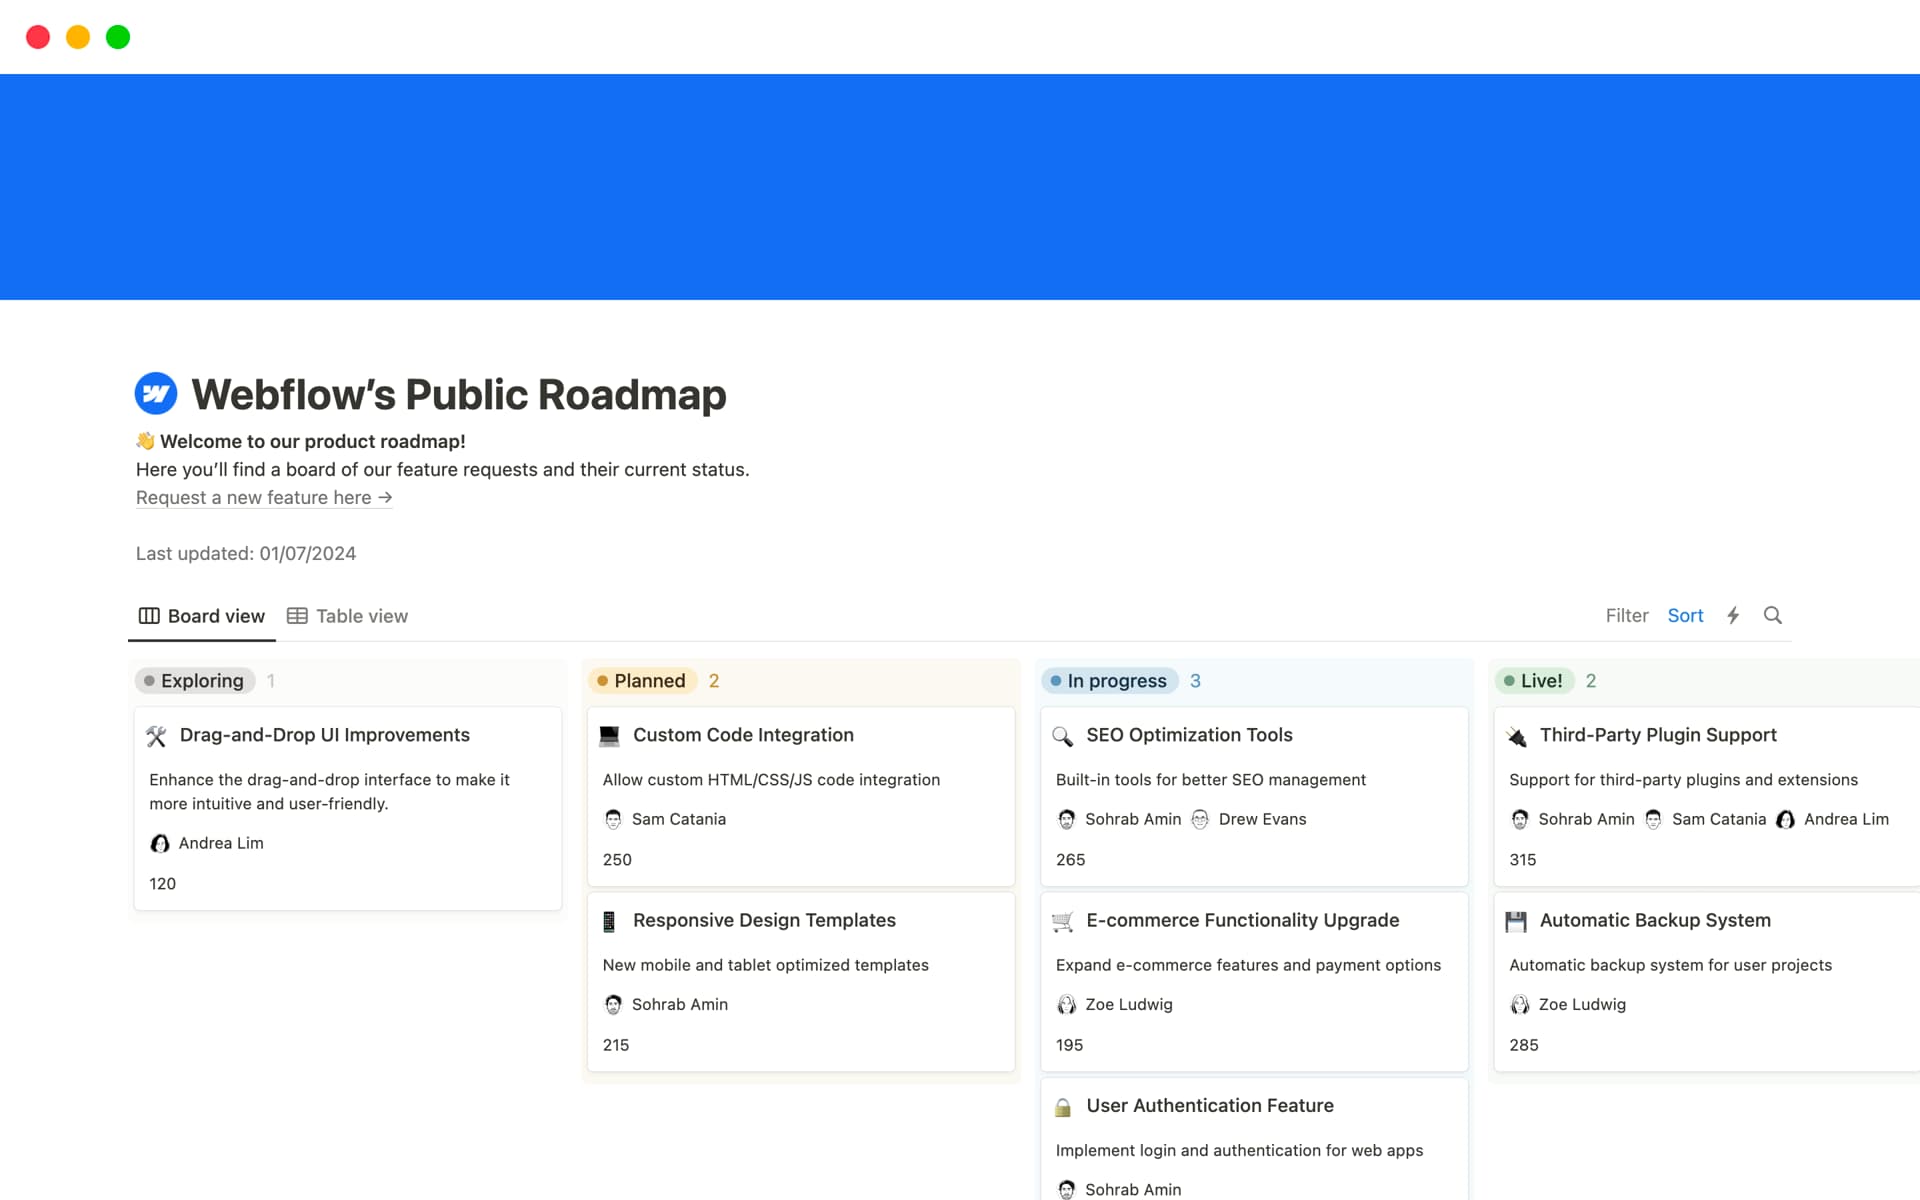1920x1200 pixels.
Task: Click the mobile phone icon on Responsive Design Templates
Action: click(610, 920)
